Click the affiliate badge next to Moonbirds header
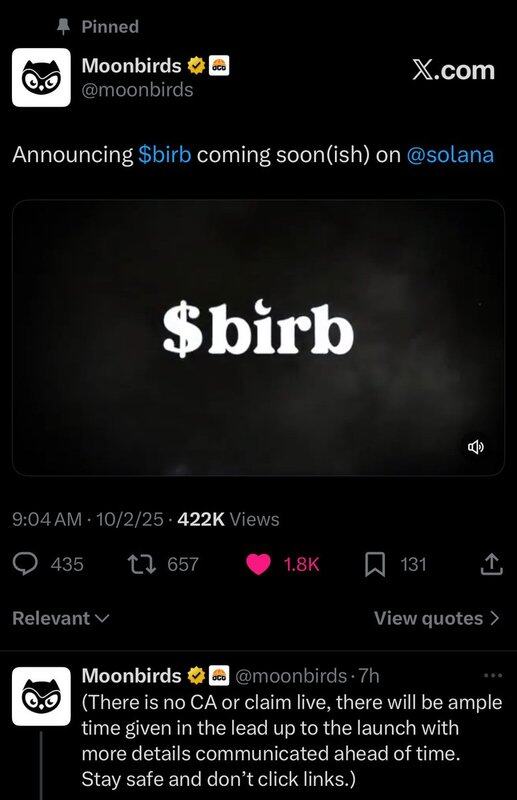Image resolution: width=517 pixels, height=800 pixels. 219,66
